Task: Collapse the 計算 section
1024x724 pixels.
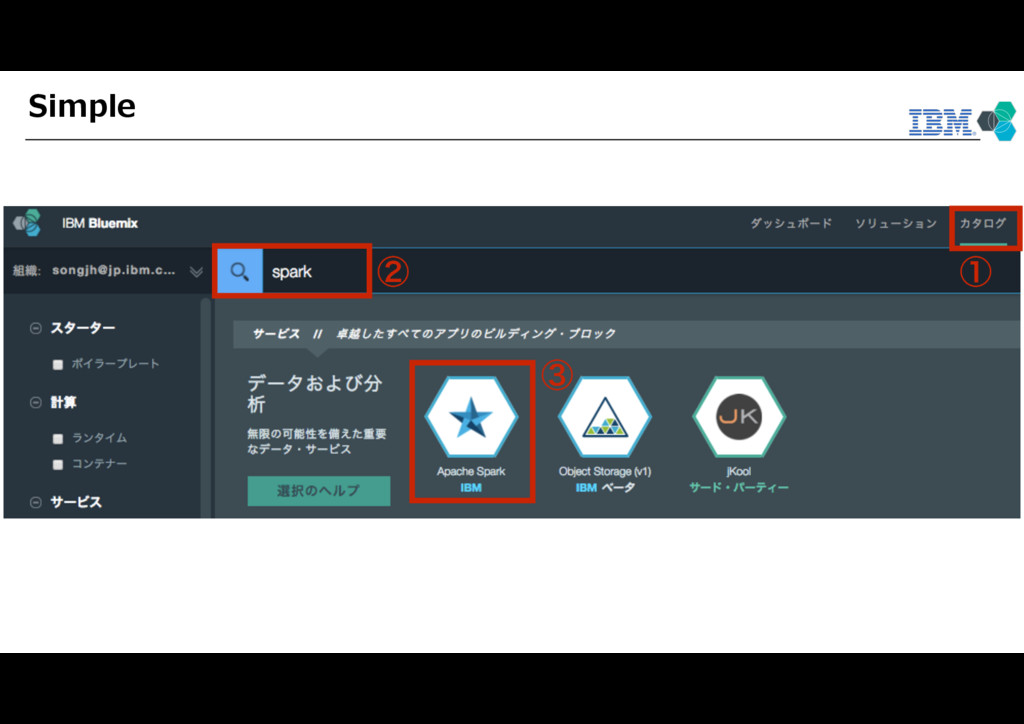Action: [x=35, y=403]
